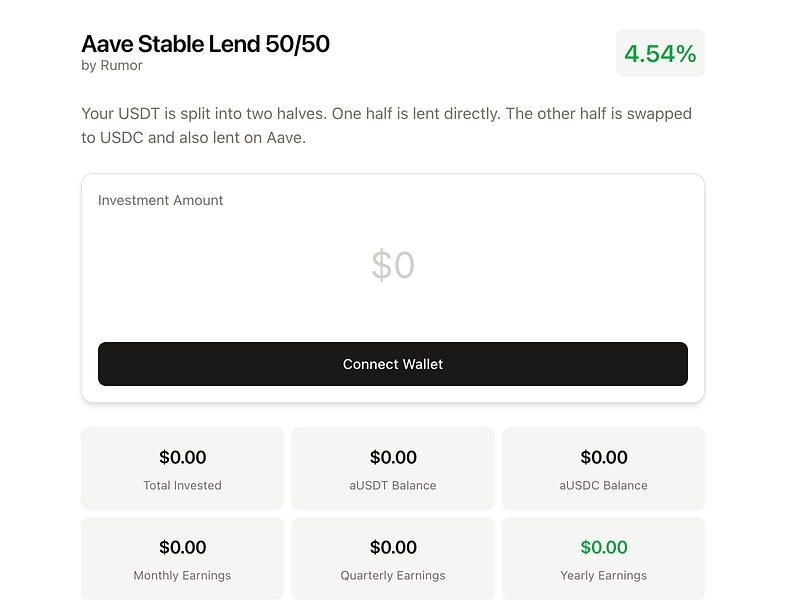Select the Yearly Earnings label
The width and height of the screenshot is (800, 600).
click(x=603, y=575)
